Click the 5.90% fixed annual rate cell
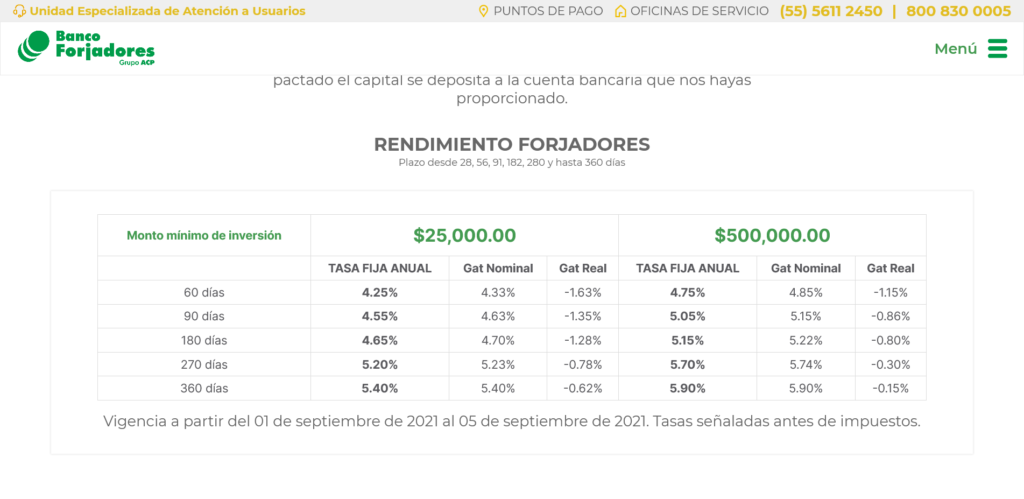Screen dimensions: 1024x499 point(687,388)
